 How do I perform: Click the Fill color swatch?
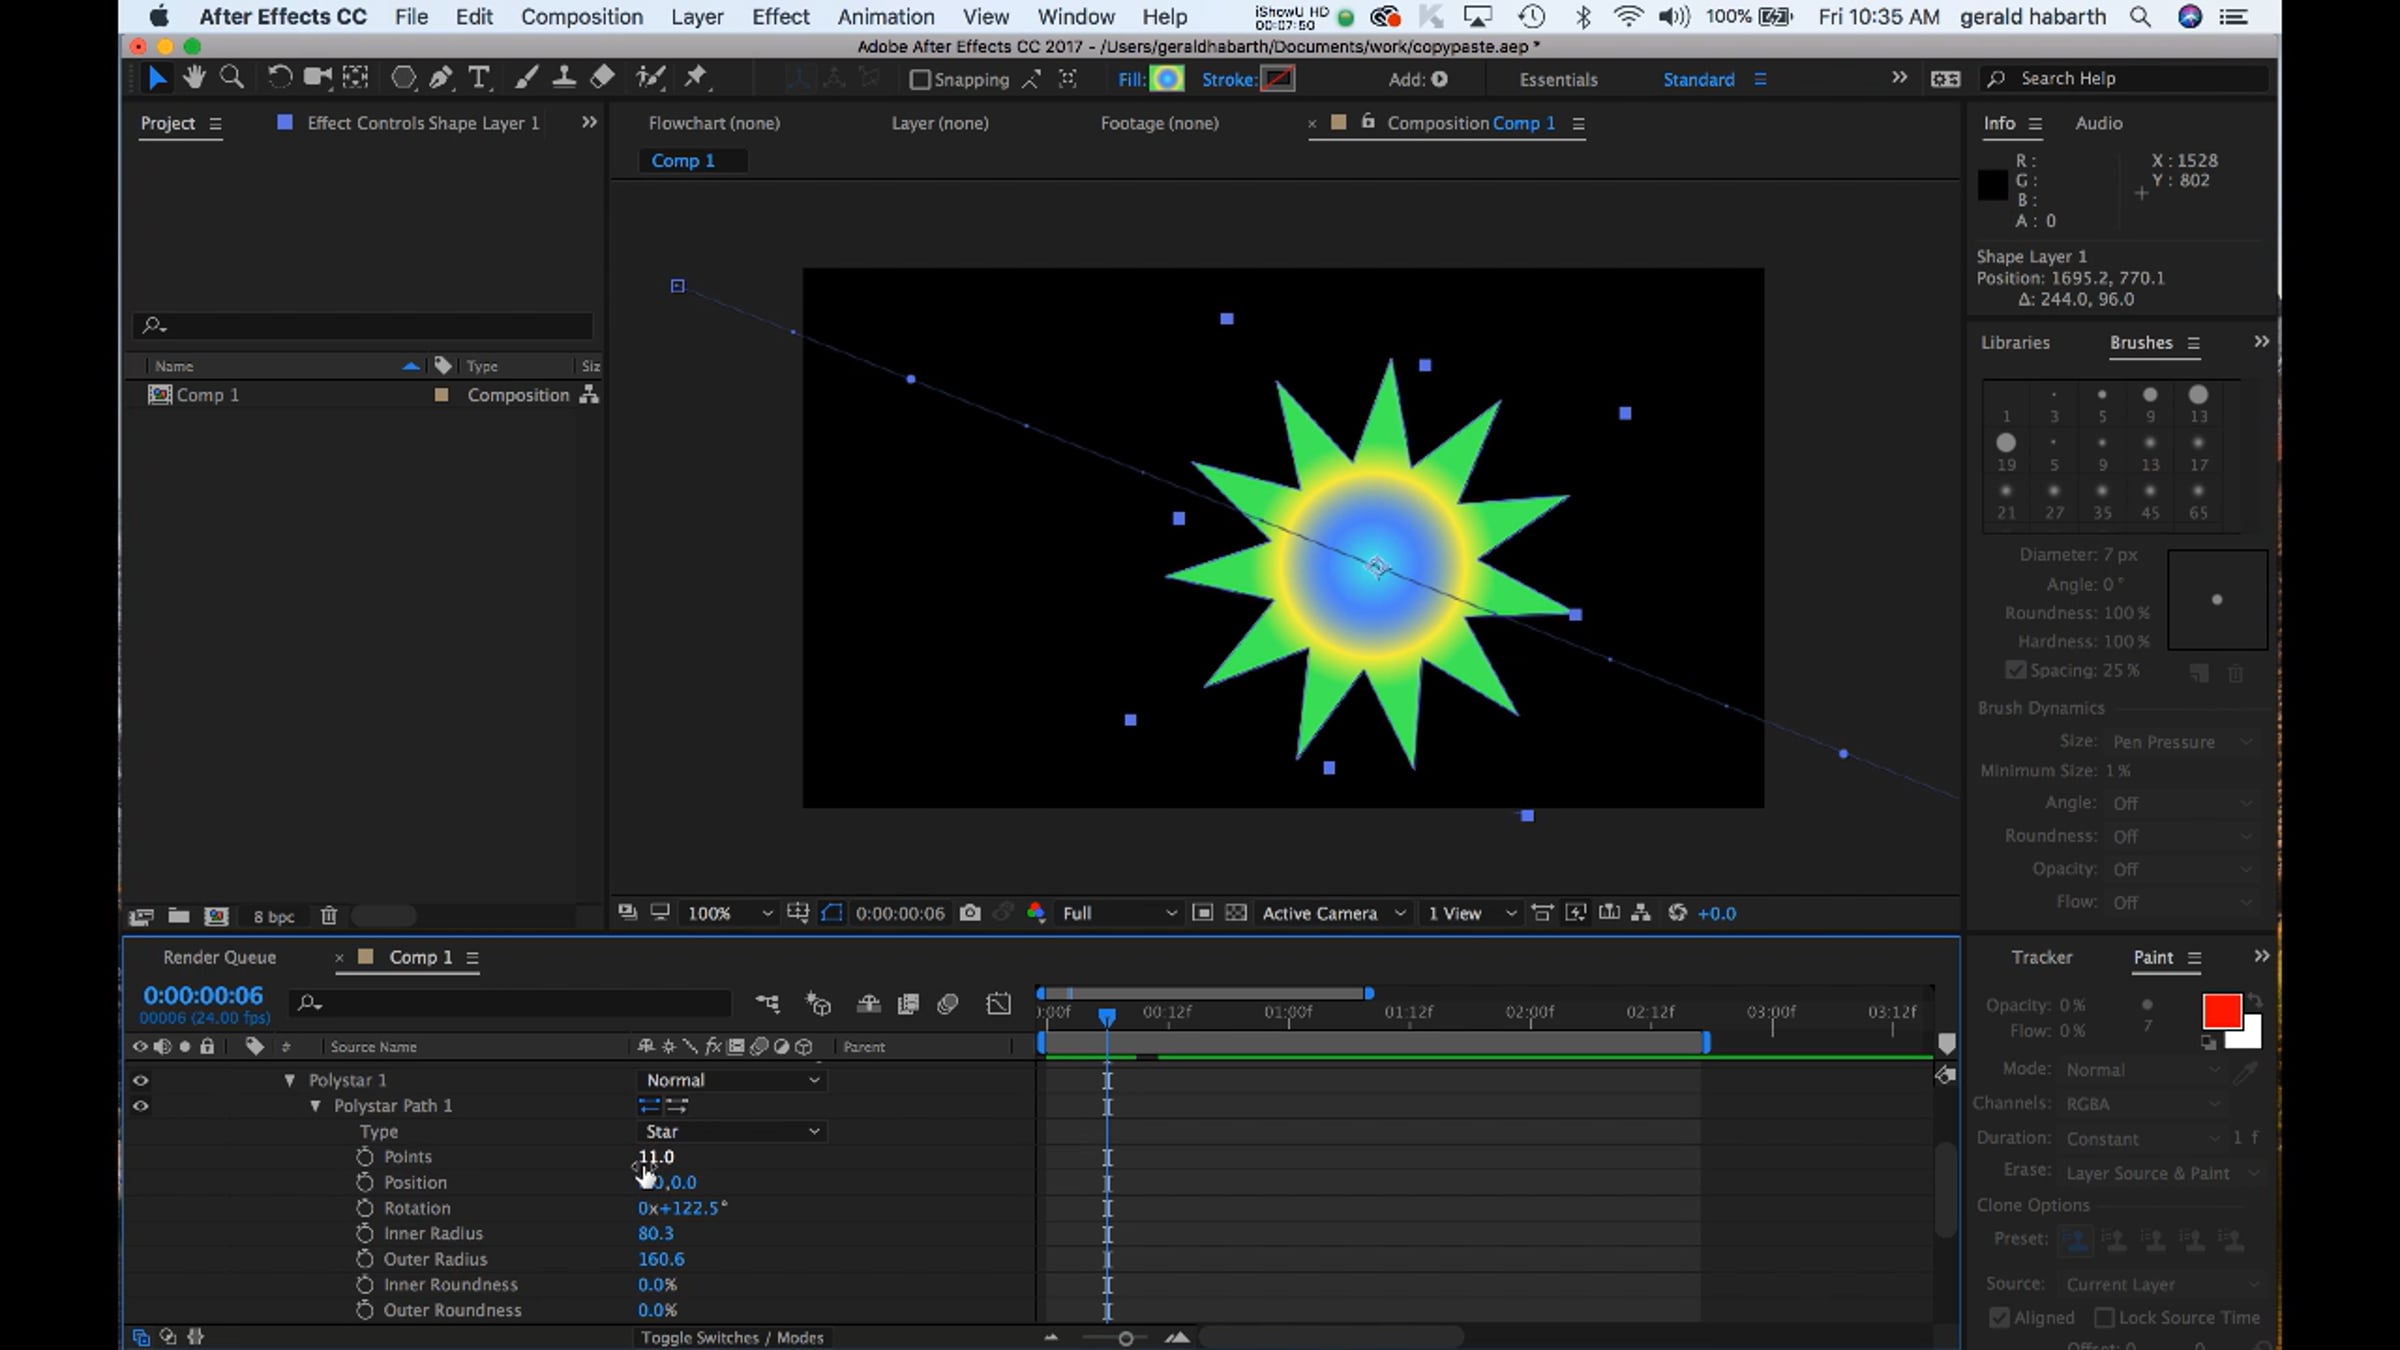click(1166, 79)
